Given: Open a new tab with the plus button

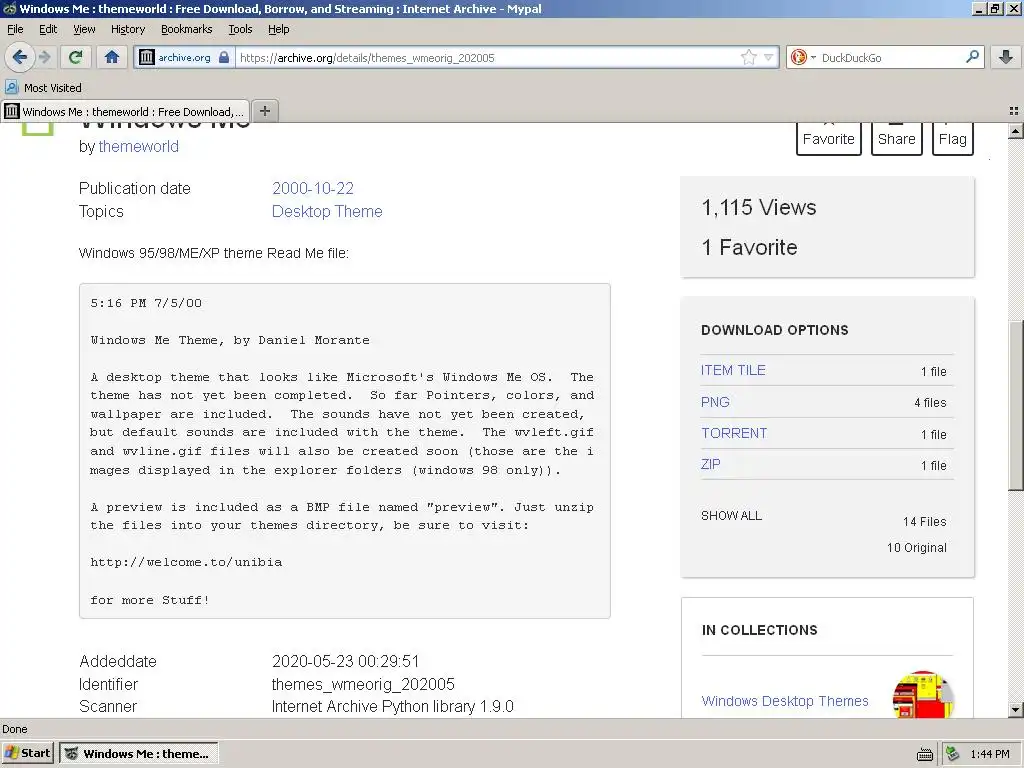Looking at the screenshot, I should coord(264,111).
